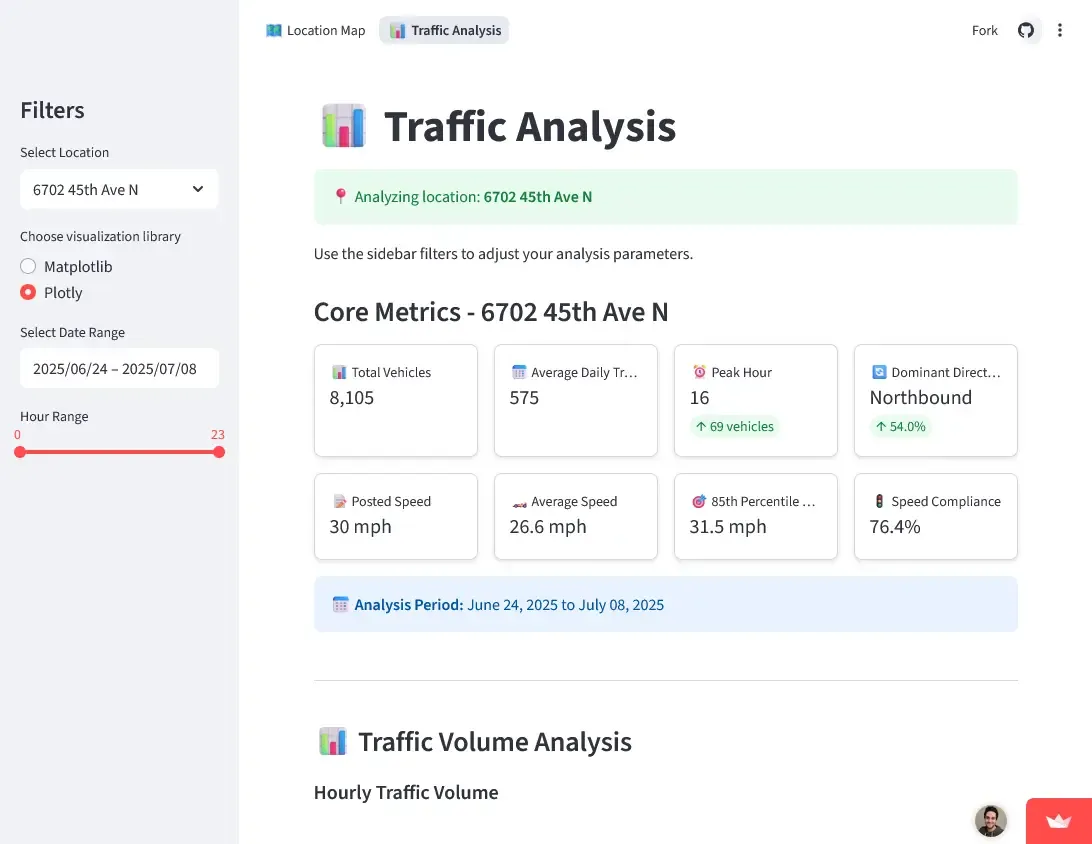This screenshot has height=844, width=1092.
Task: Click the profile avatar at bottom right
Action: [x=990, y=820]
